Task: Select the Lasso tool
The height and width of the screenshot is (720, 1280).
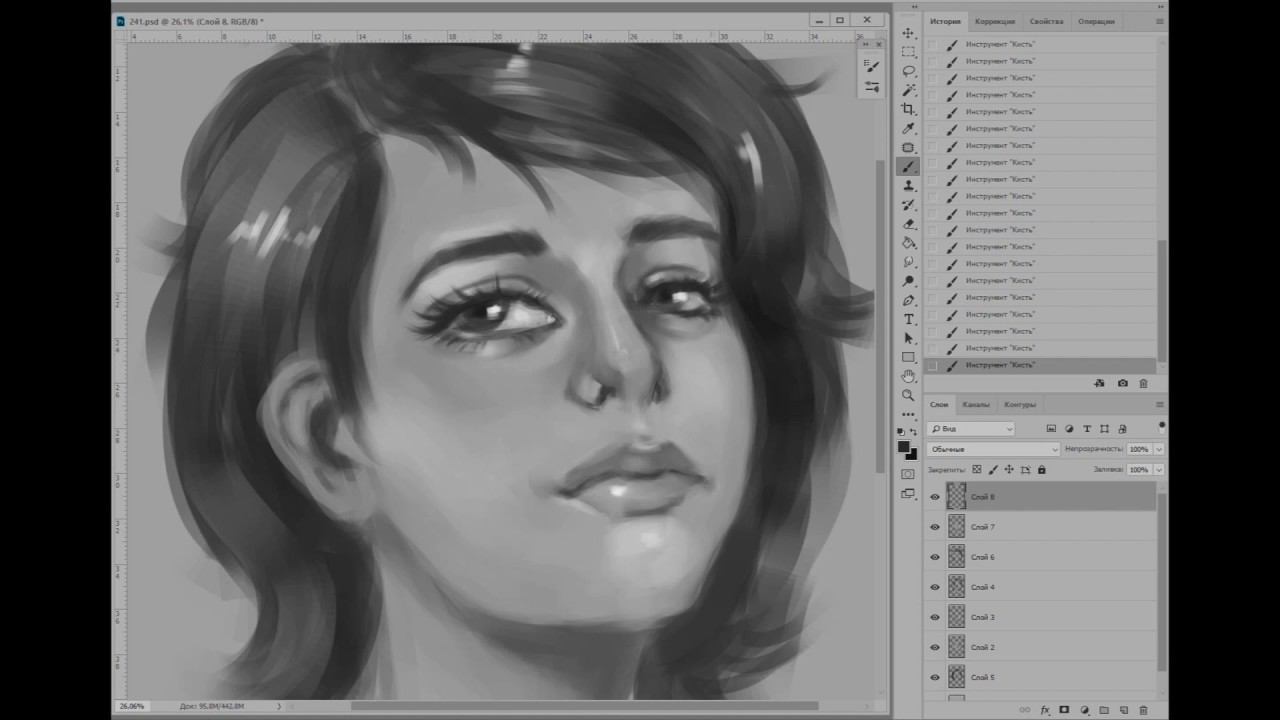Action: [908, 71]
